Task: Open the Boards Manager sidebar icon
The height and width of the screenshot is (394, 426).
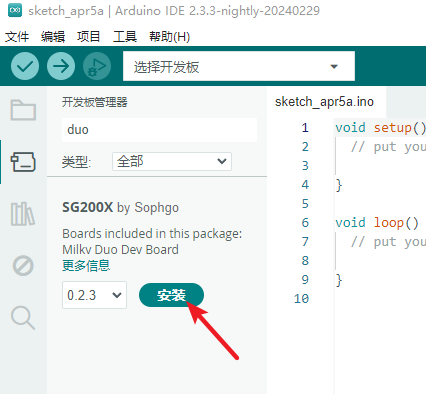Action: coord(23,162)
